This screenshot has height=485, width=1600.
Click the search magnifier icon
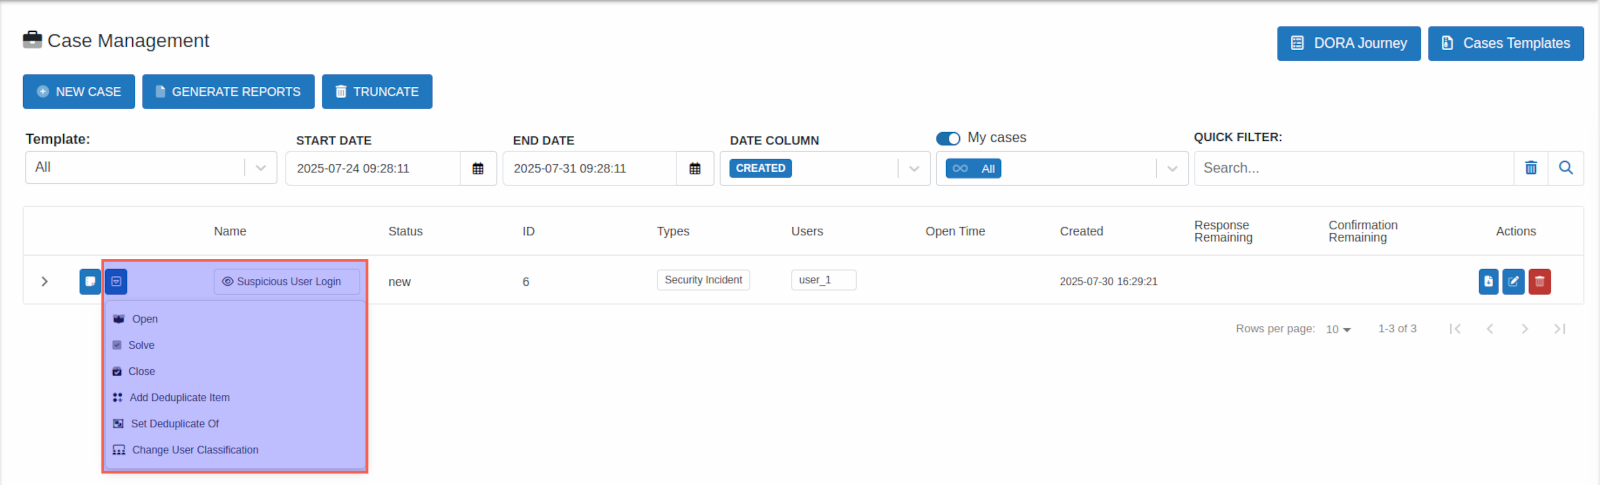[1566, 168]
